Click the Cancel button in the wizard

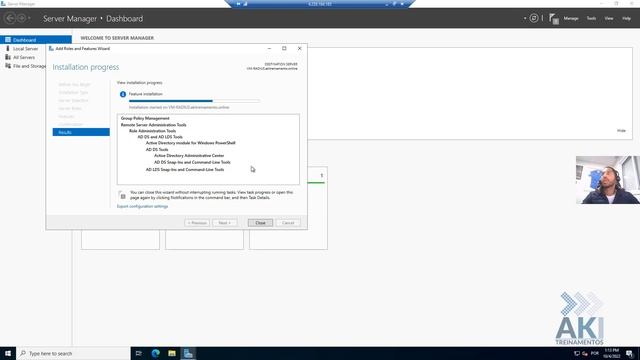288,223
